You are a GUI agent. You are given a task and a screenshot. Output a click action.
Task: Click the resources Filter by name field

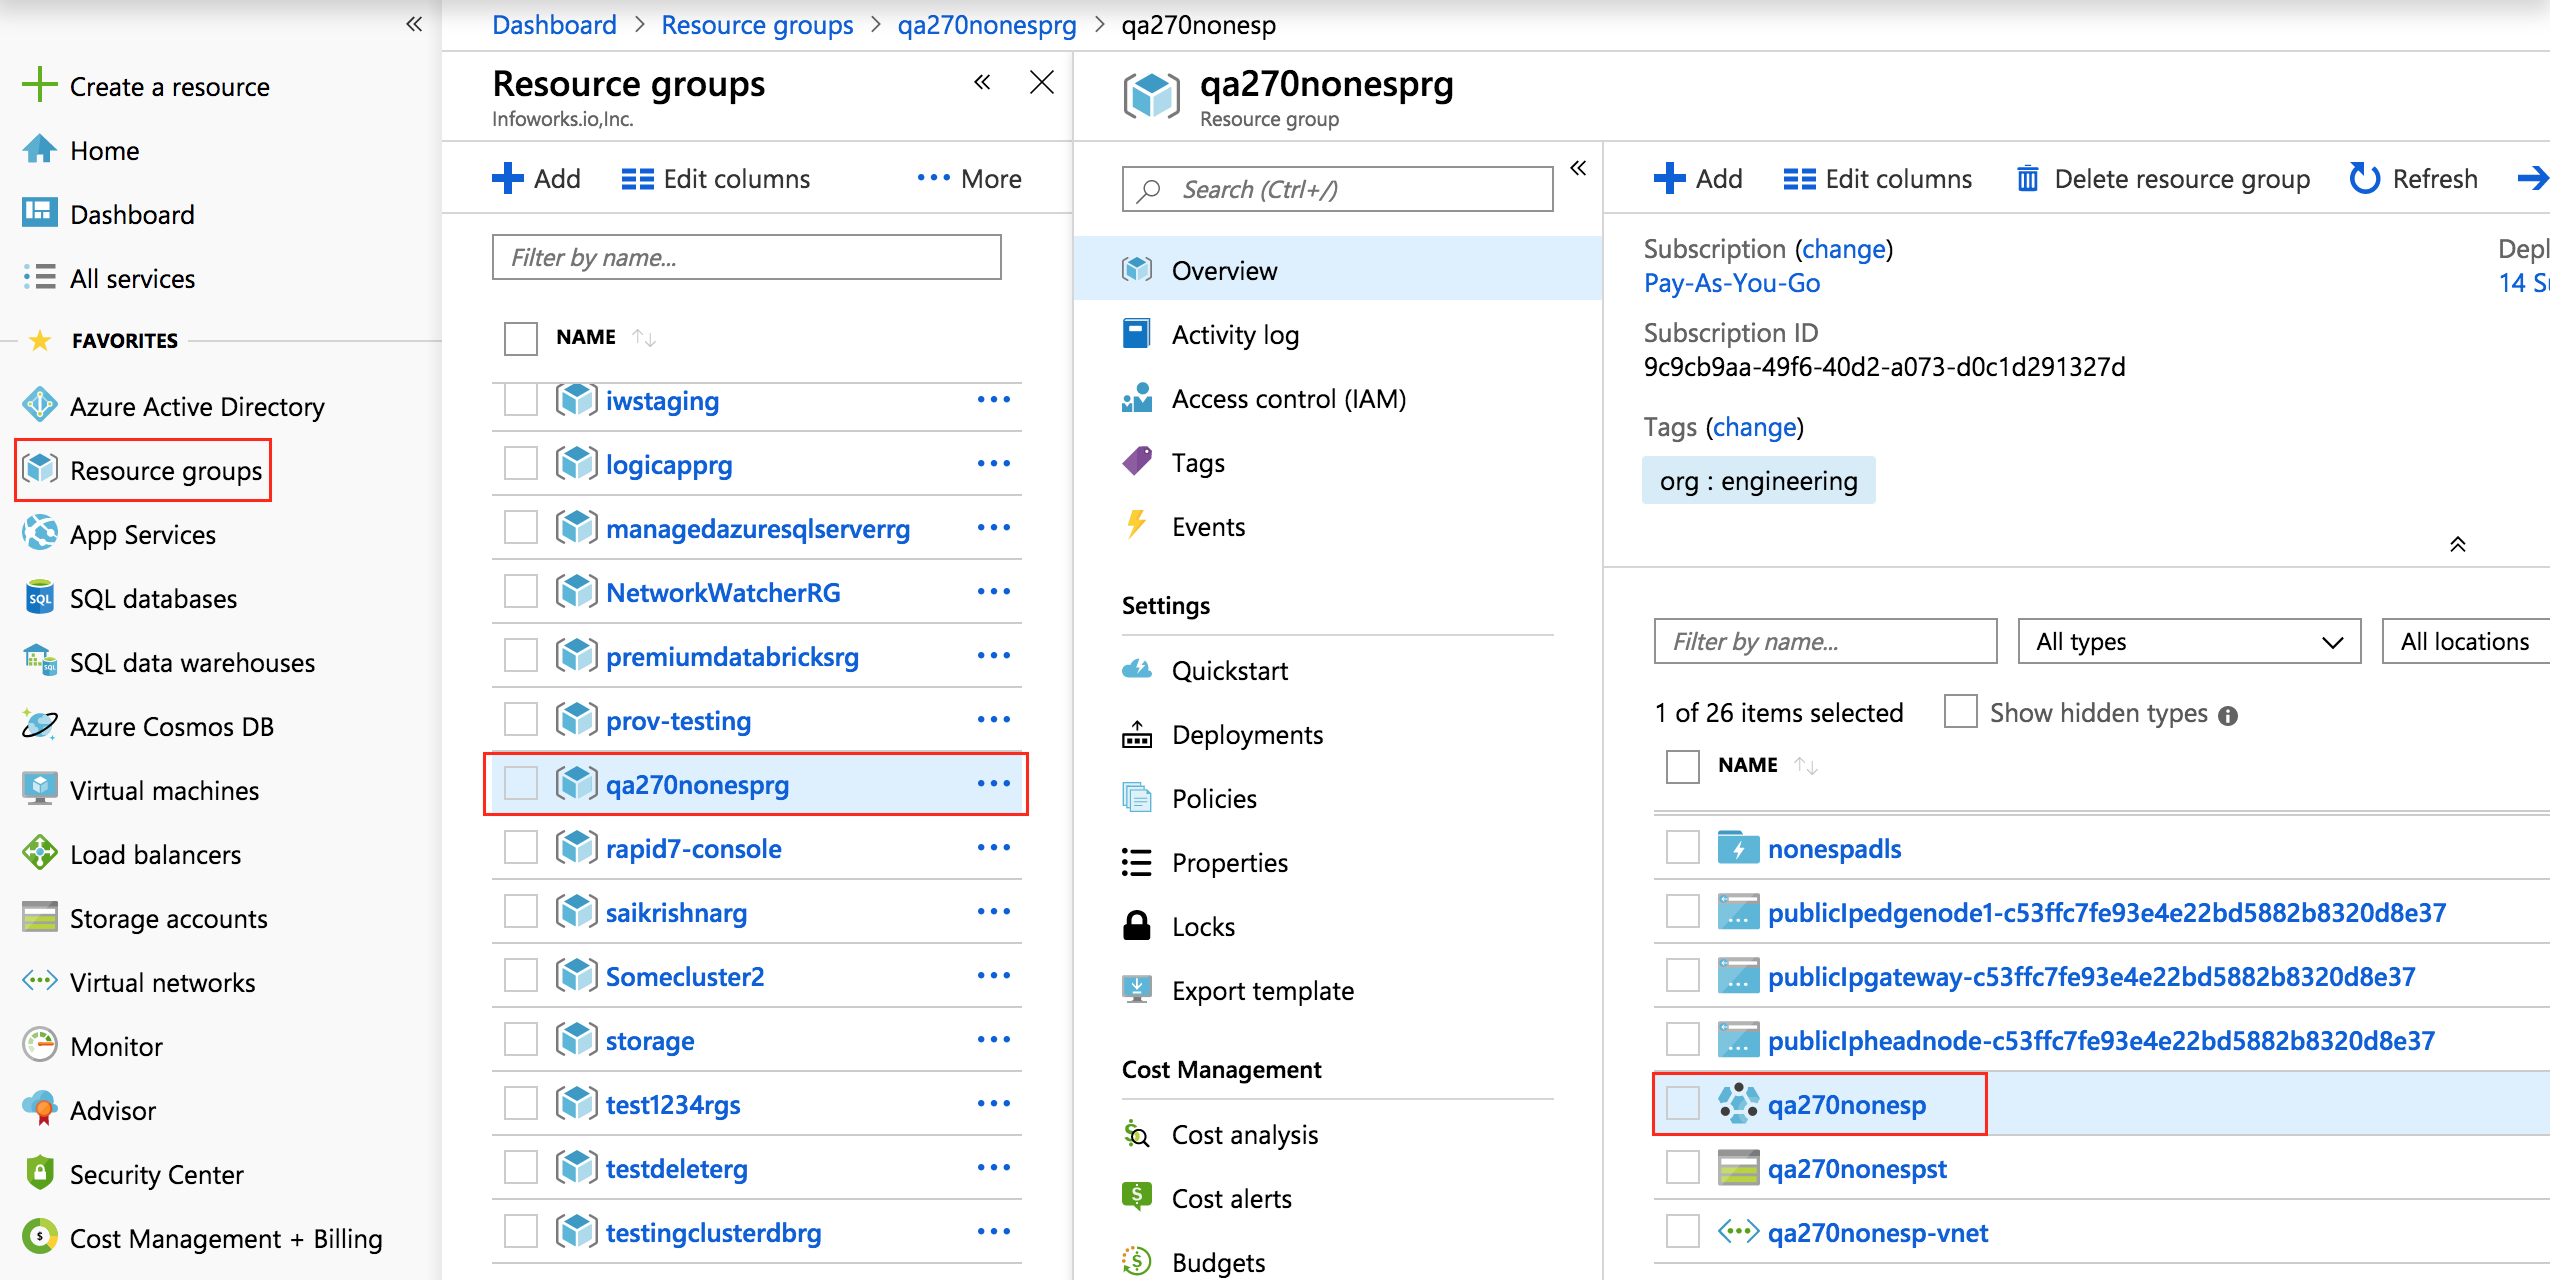click(x=1825, y=641)
